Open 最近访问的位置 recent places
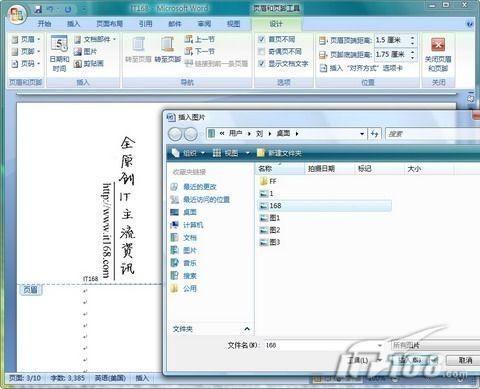The width and height of the screenshot is (480, 389). pyautogui.click(x=200, y=200)
